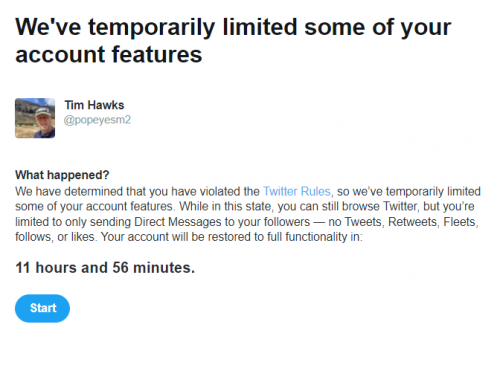
Task: Select Tim Hawks profile avatar photo
Action: coord(35,118)
